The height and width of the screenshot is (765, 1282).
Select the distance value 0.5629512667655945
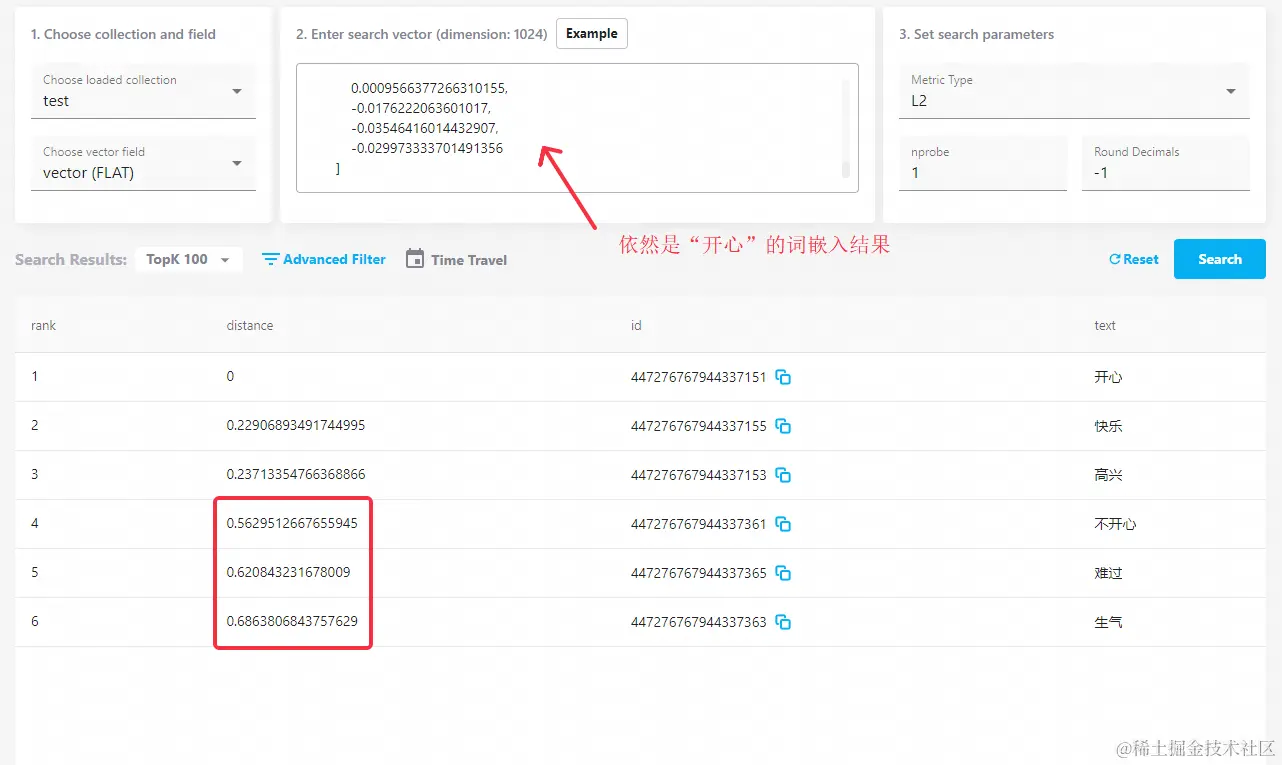[292, 523]
